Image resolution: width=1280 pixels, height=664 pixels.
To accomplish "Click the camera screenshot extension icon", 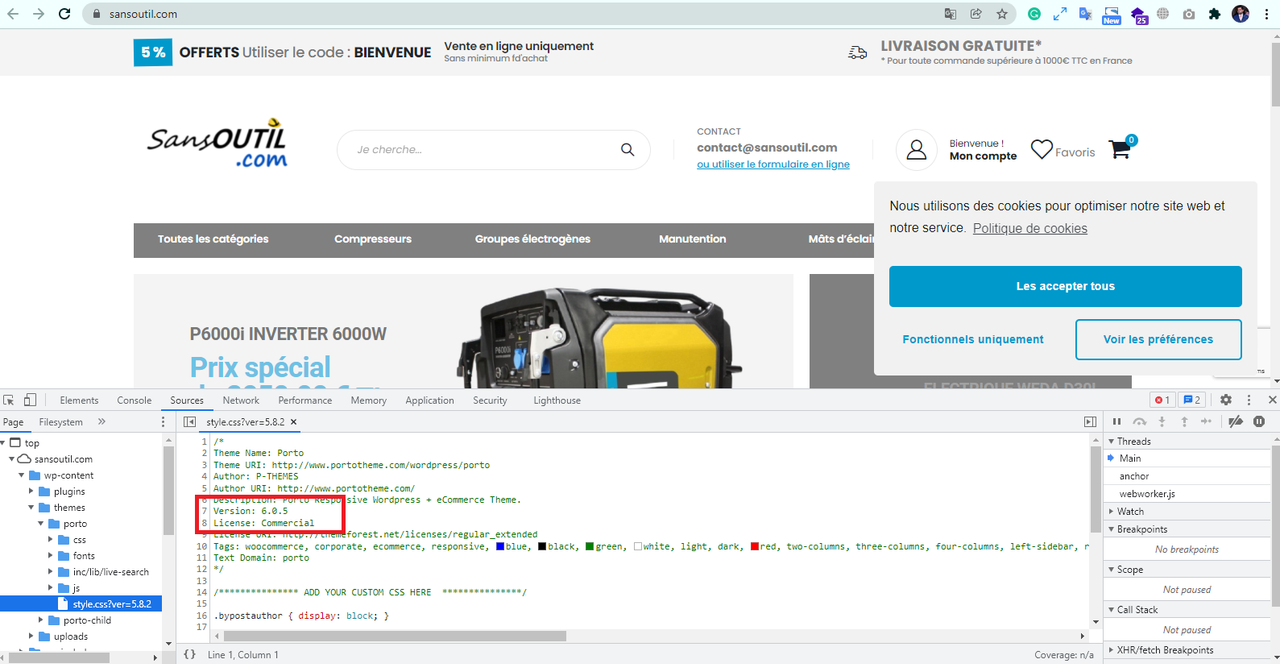I will pyautogui.click(x=1188, y=14).
